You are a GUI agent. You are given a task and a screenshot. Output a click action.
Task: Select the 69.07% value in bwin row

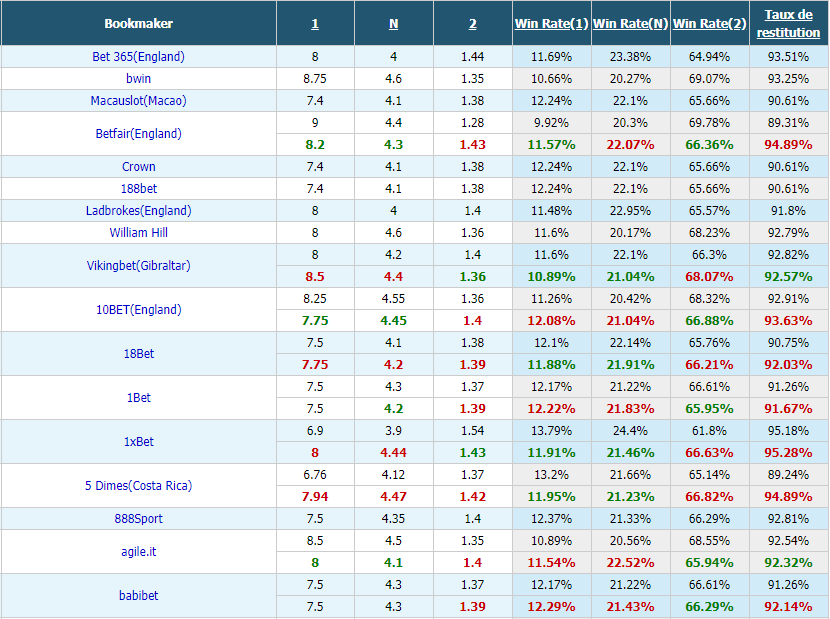[x=709, y=79]
